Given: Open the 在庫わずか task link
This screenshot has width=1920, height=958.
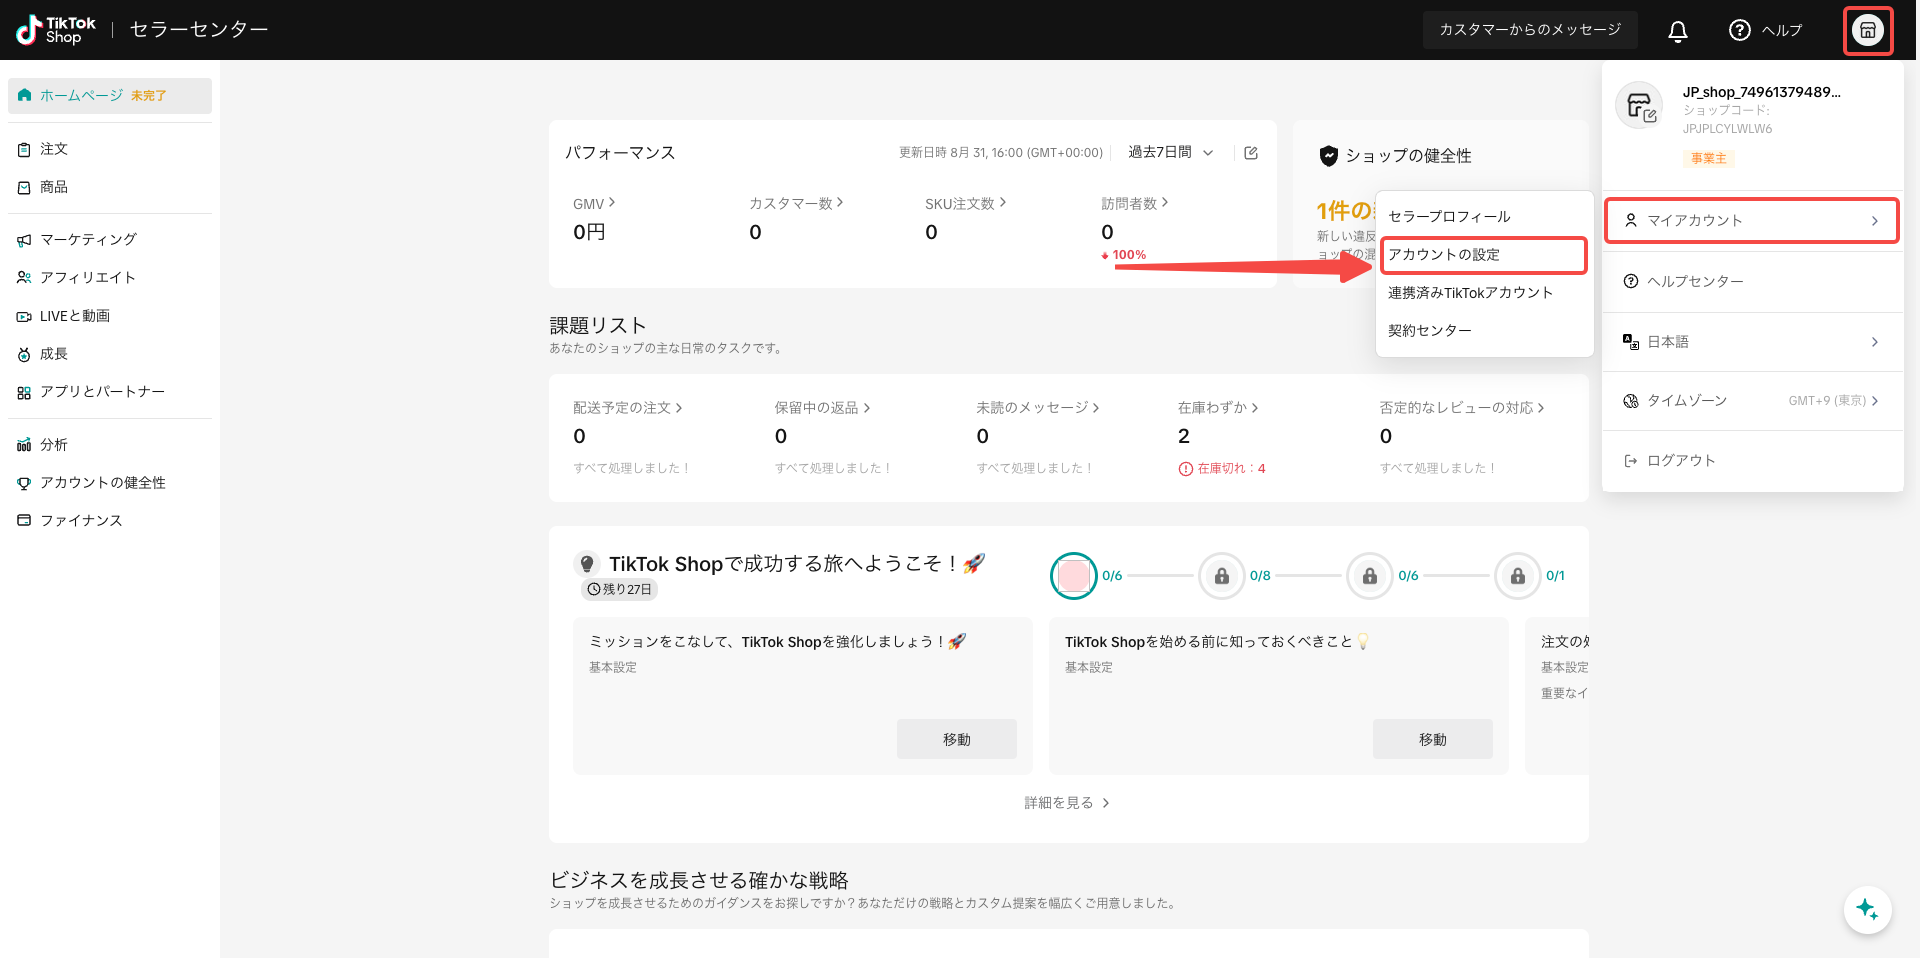Looking at the screenshot, I should click(1218, 408).
